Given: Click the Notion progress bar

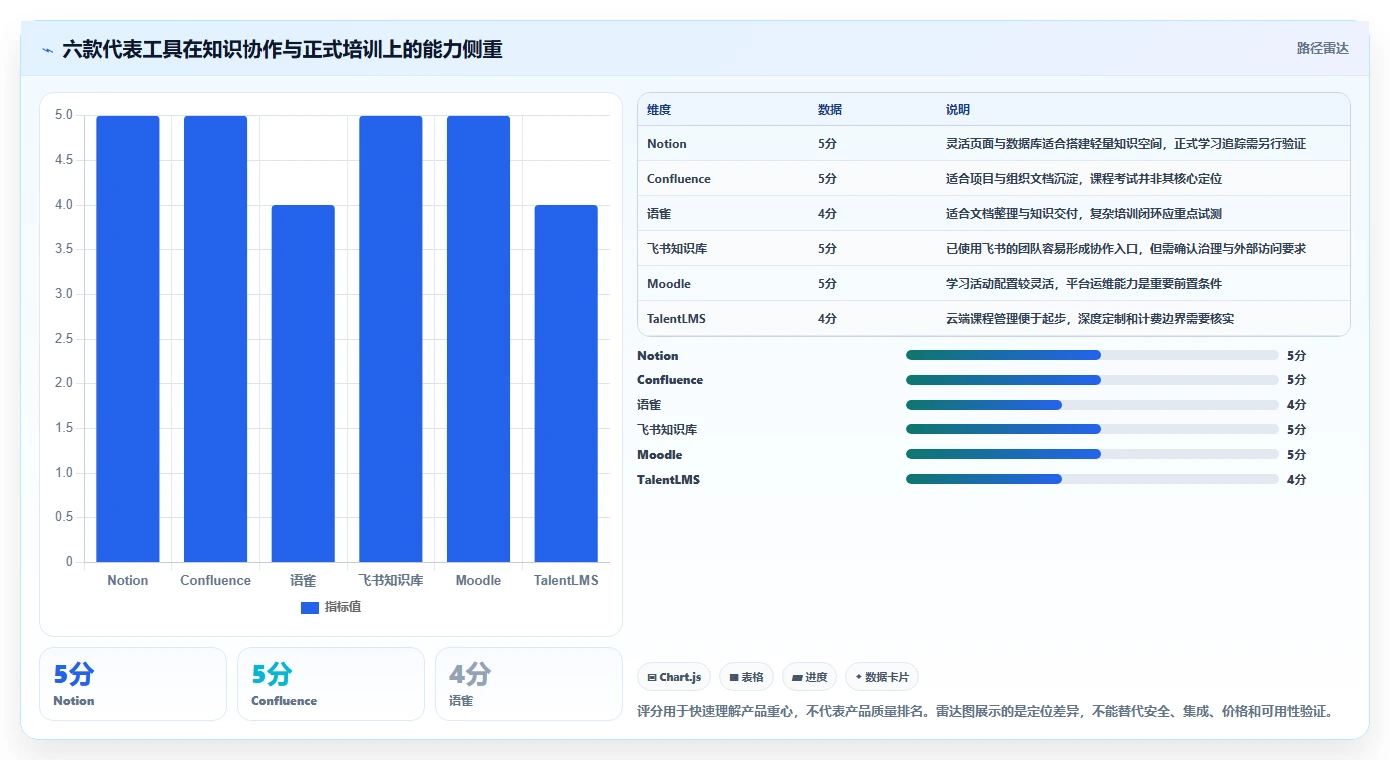Looking at the screenshot, I should (x=1092, y=355).
